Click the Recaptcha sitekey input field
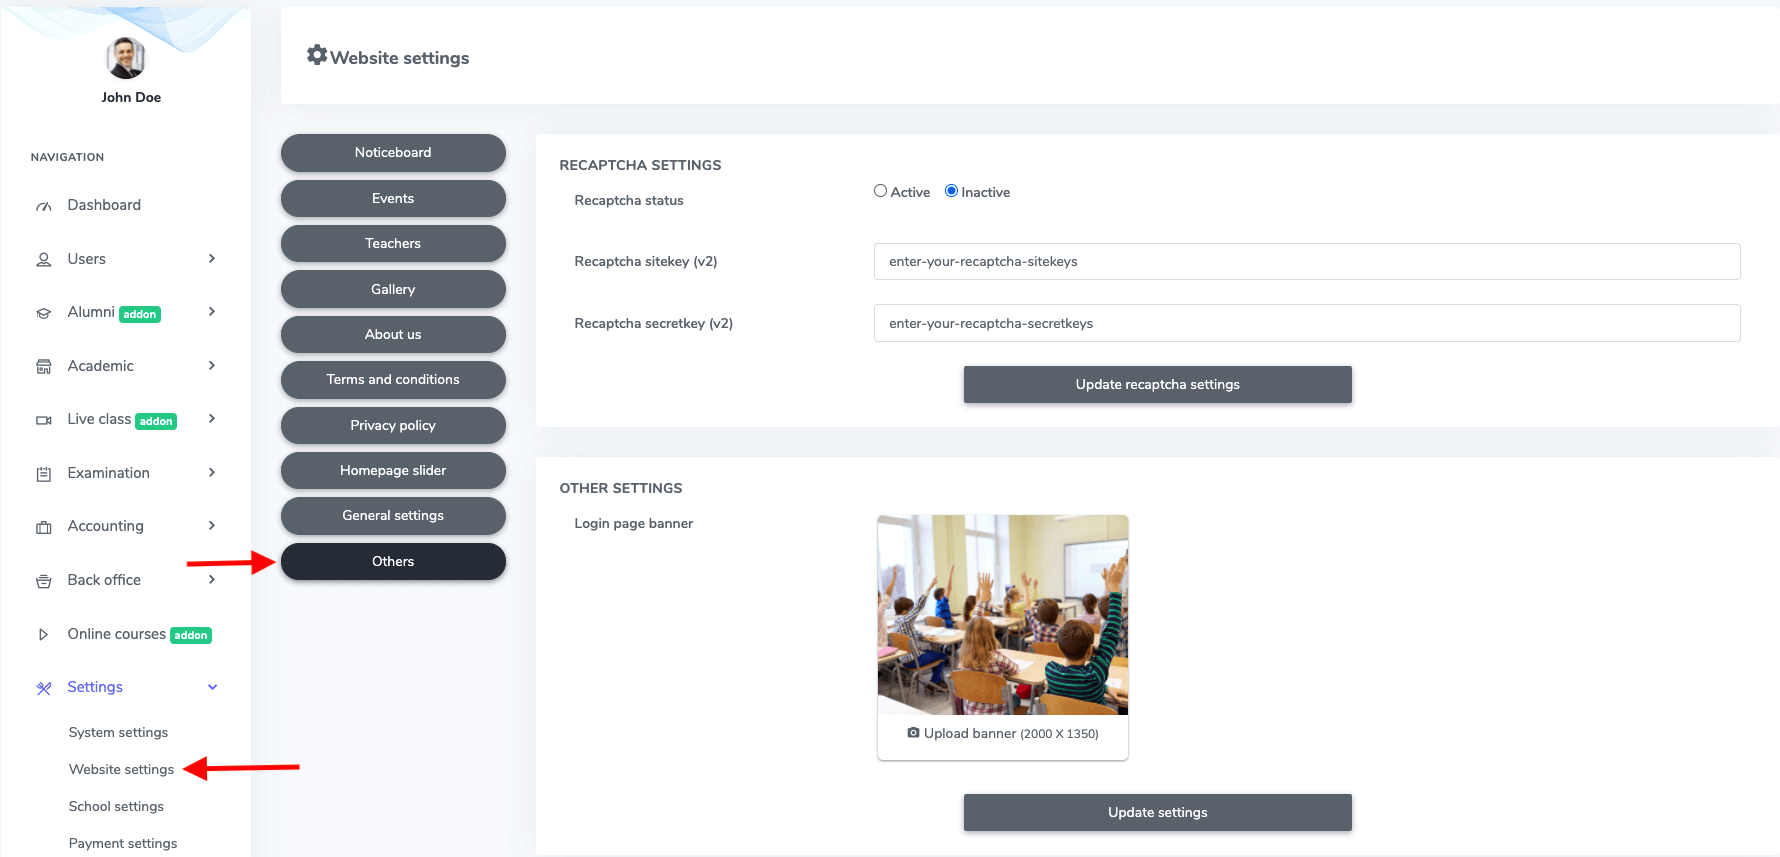Image resolution: width=1780 pixels, height=857 pixels. point(1307,261)
